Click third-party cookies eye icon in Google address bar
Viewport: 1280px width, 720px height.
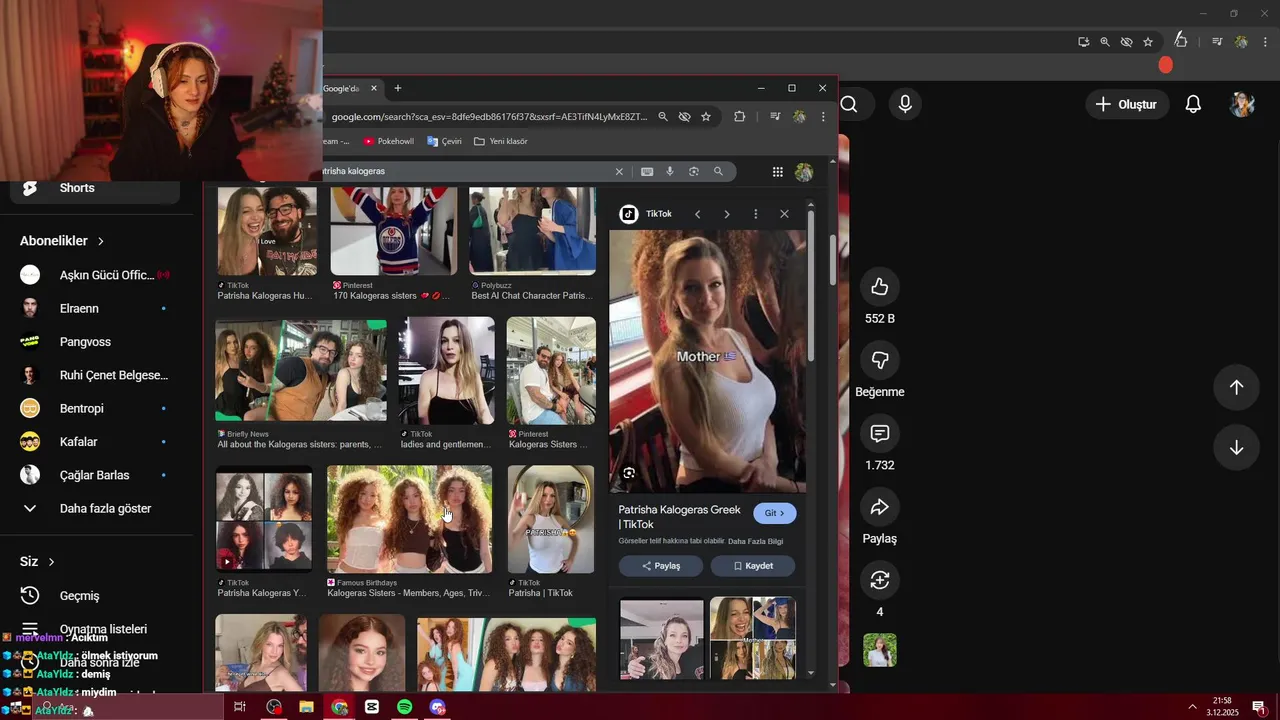(684, 117)
